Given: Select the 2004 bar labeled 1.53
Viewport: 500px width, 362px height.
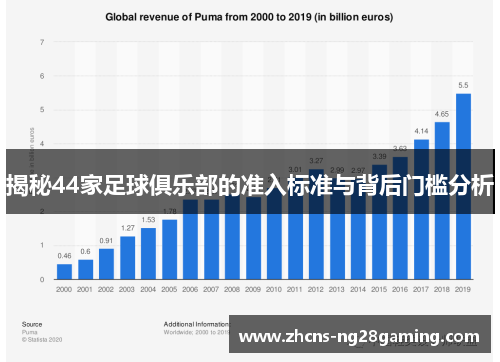Looking at the screenshot, I should (x=148, y=254).
